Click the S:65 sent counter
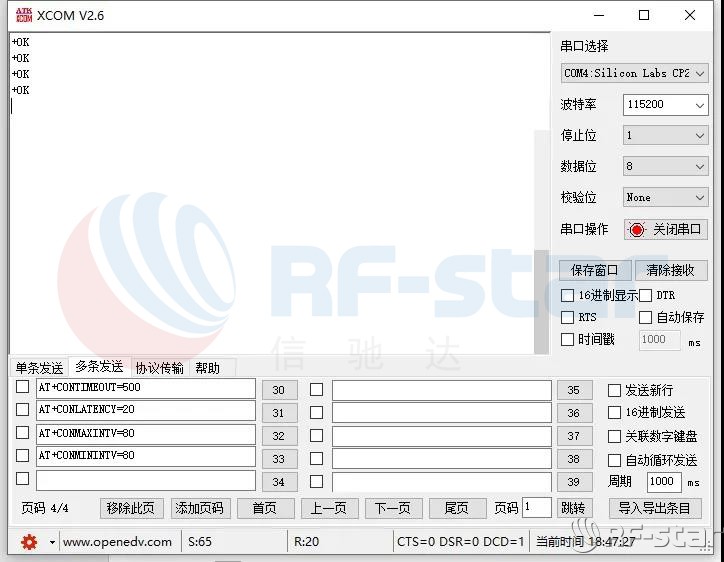Viewport: 724px width, 562px height. (x=200, y=542)
